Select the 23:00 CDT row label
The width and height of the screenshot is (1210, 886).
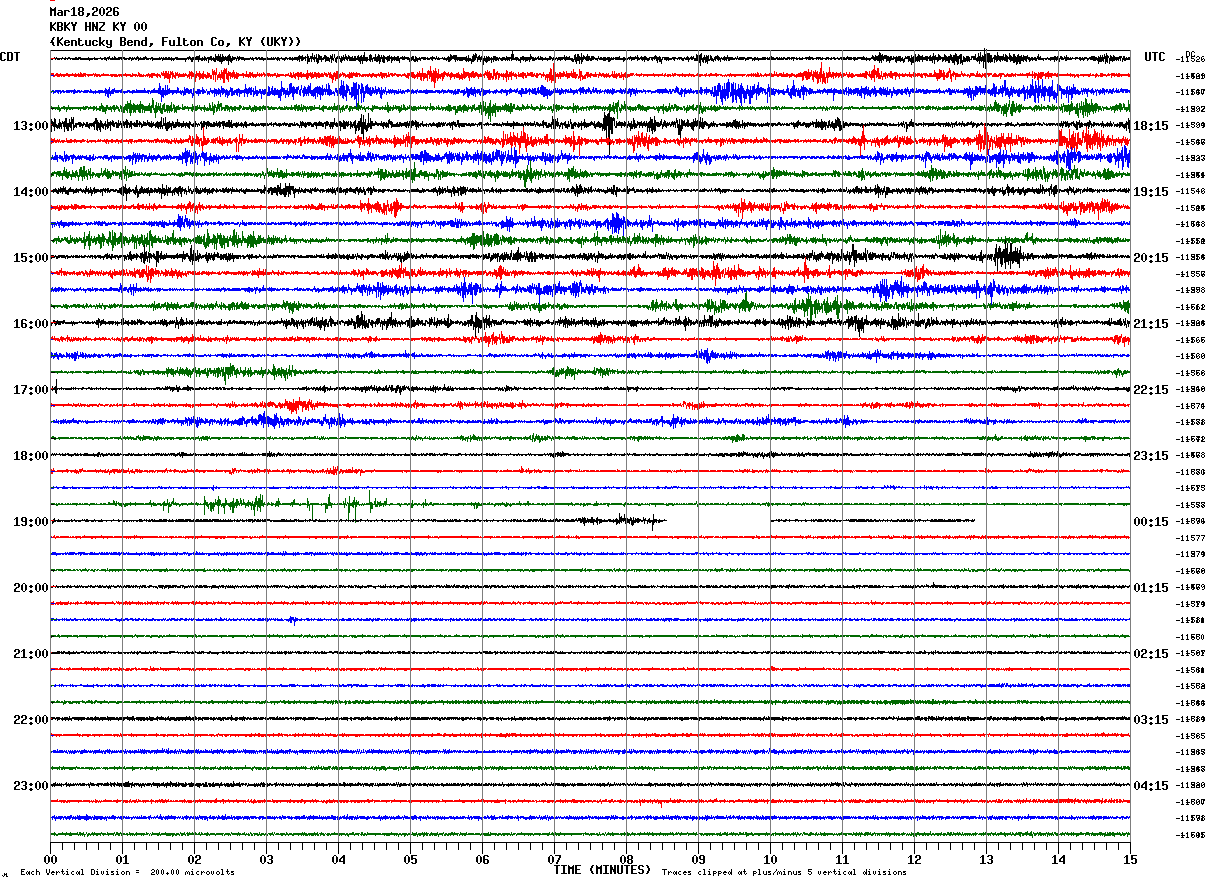31,785
